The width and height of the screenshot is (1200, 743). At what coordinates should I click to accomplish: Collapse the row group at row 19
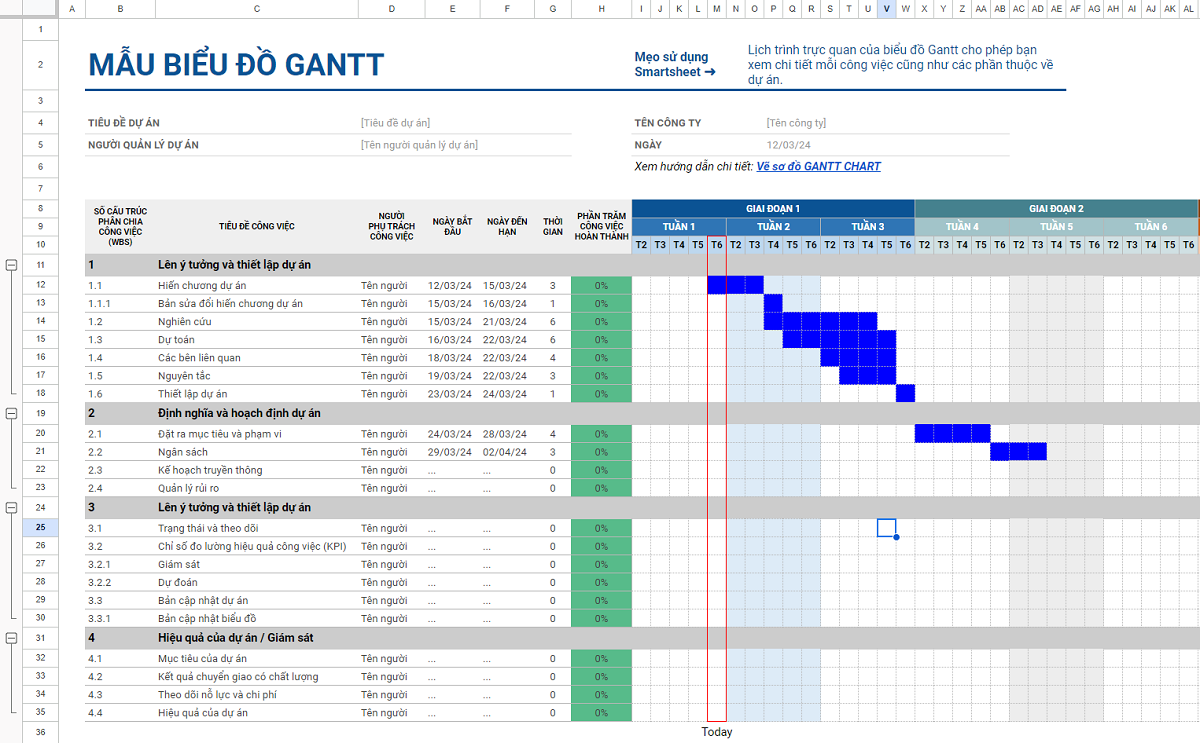point(12,413)
